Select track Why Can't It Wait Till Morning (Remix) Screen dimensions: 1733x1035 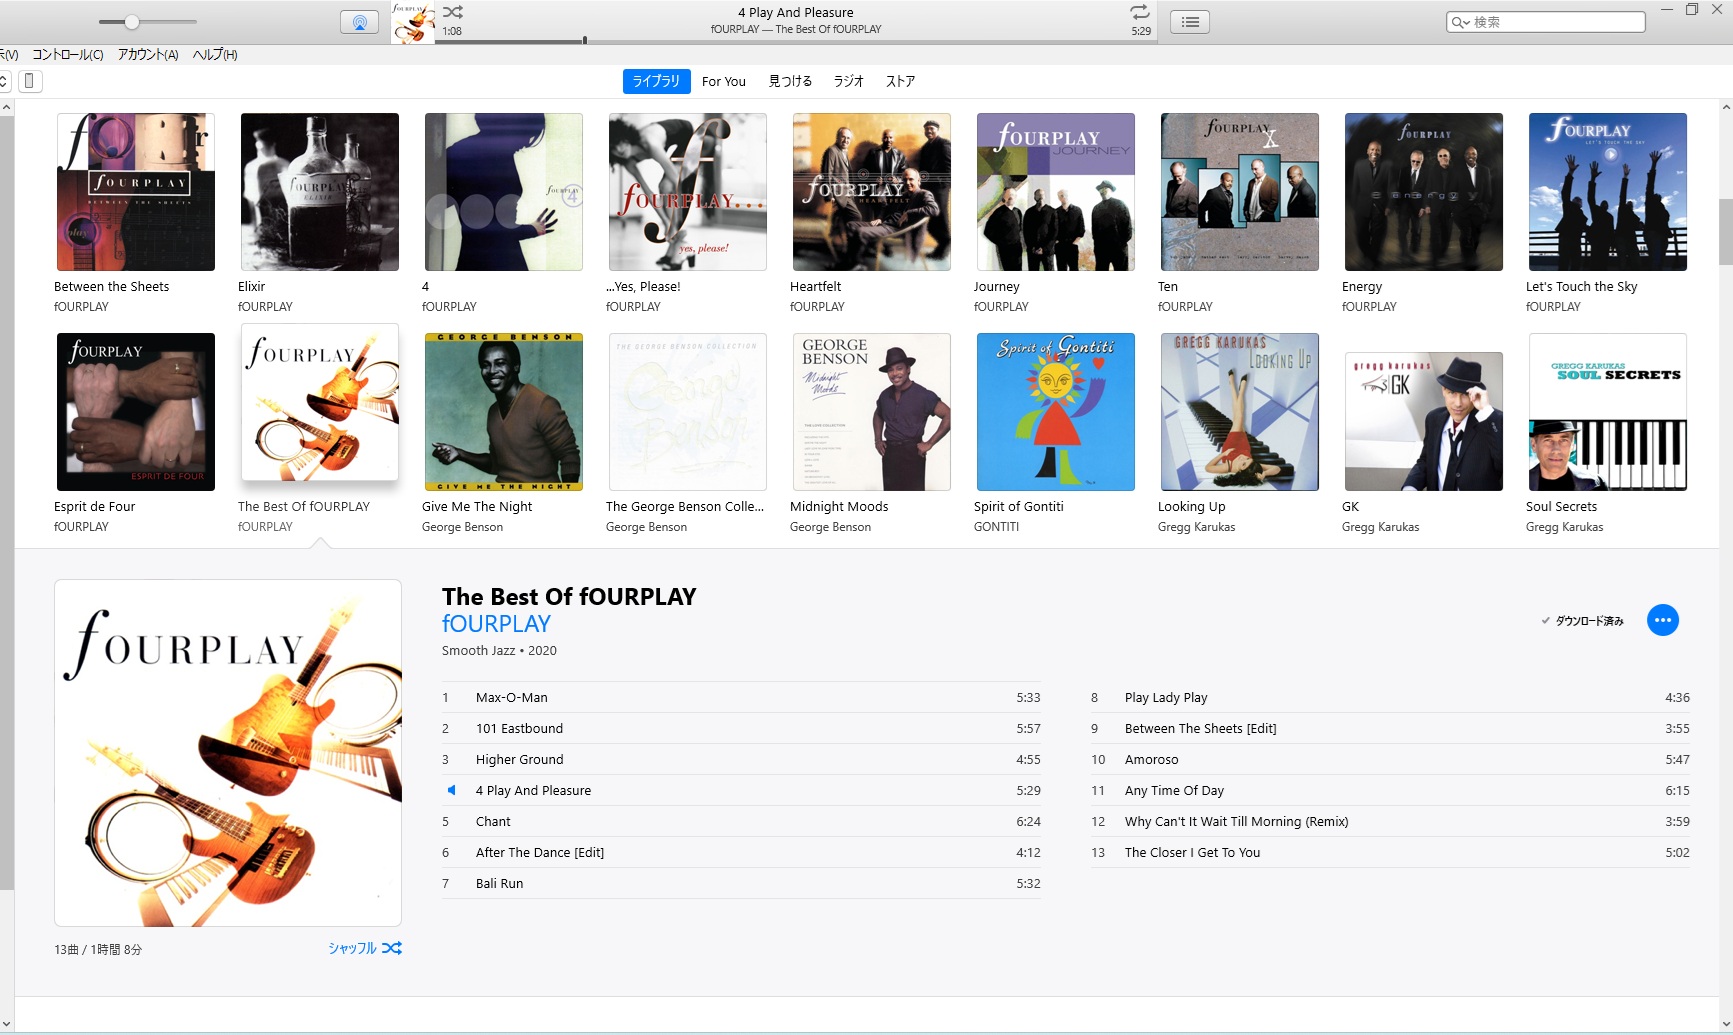coord(1390,821)
